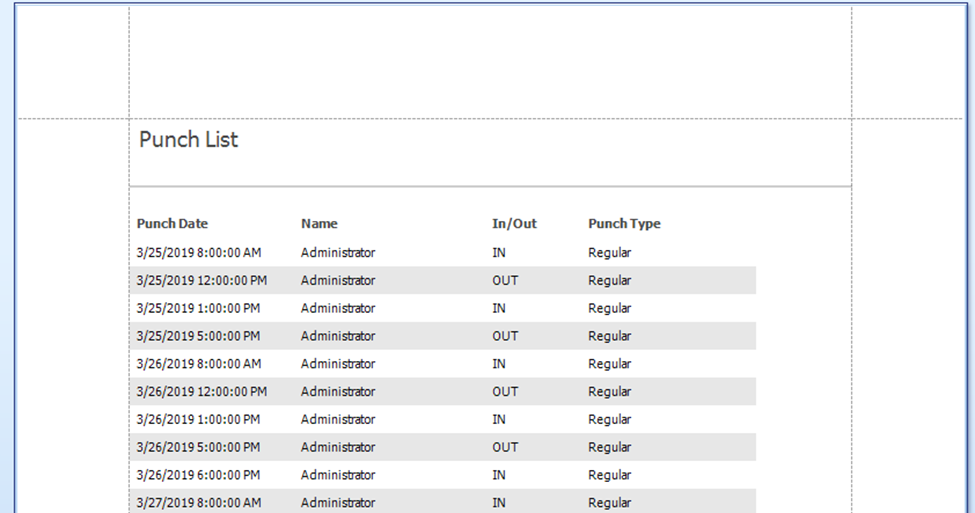Click Administrator in the 3/25/2019 8:00:00 AM row
This screenshot has width=975, height=513.
[x=338, y=252]
